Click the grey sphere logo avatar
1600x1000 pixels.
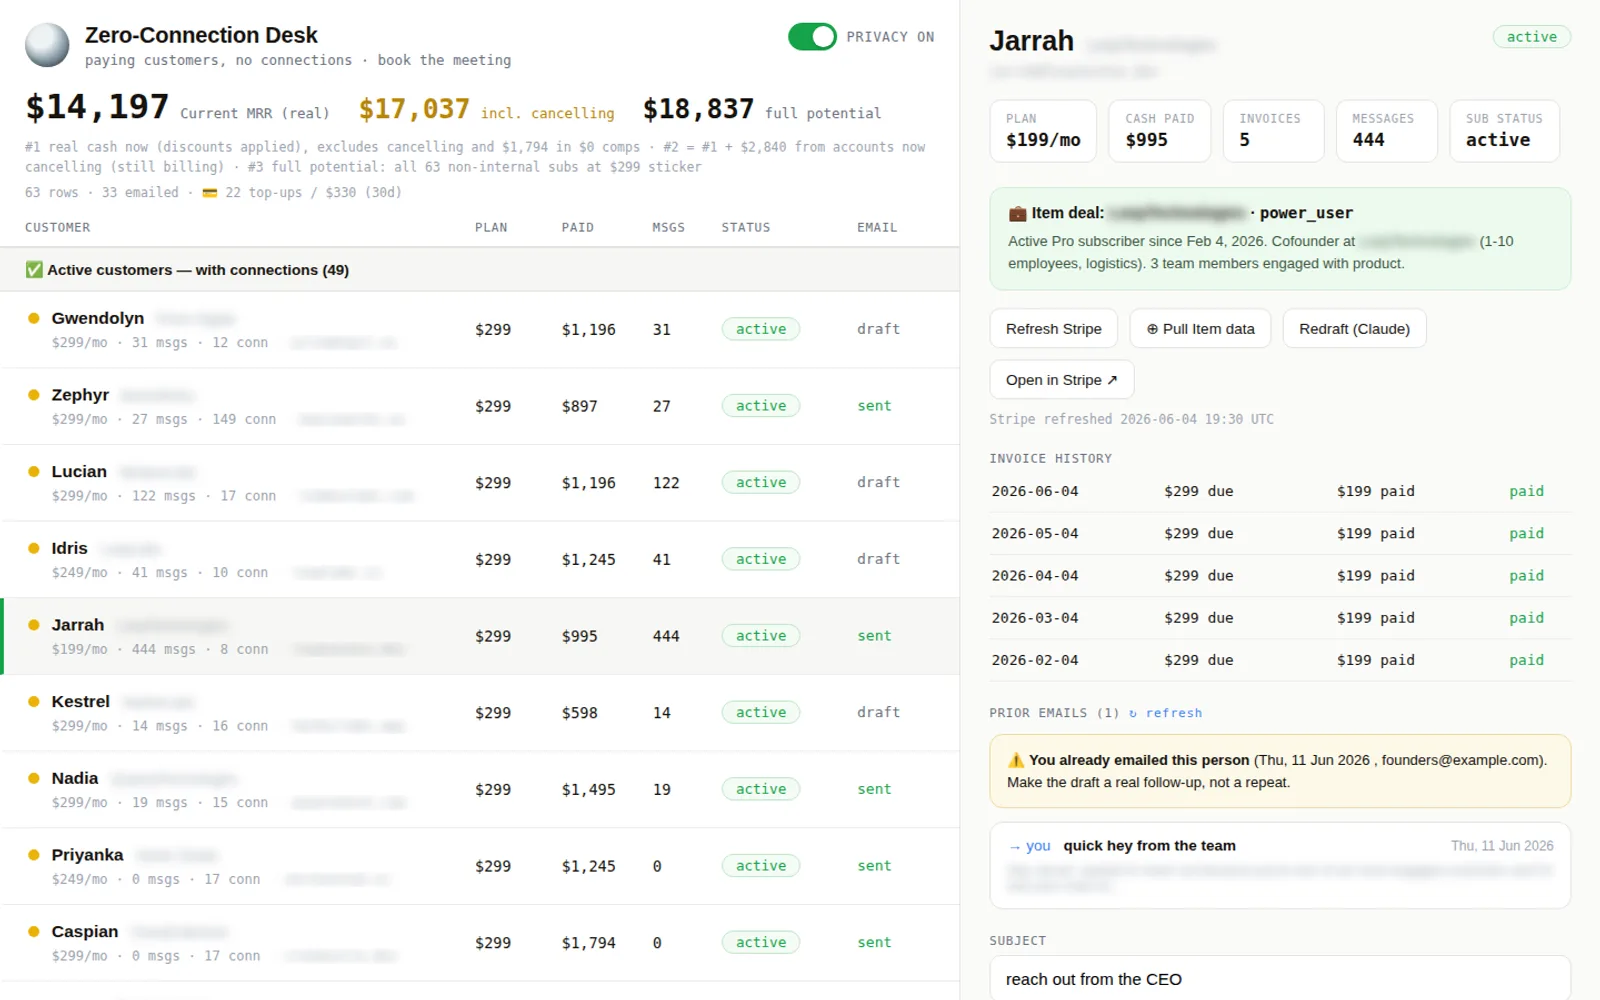tap(47, 45)
